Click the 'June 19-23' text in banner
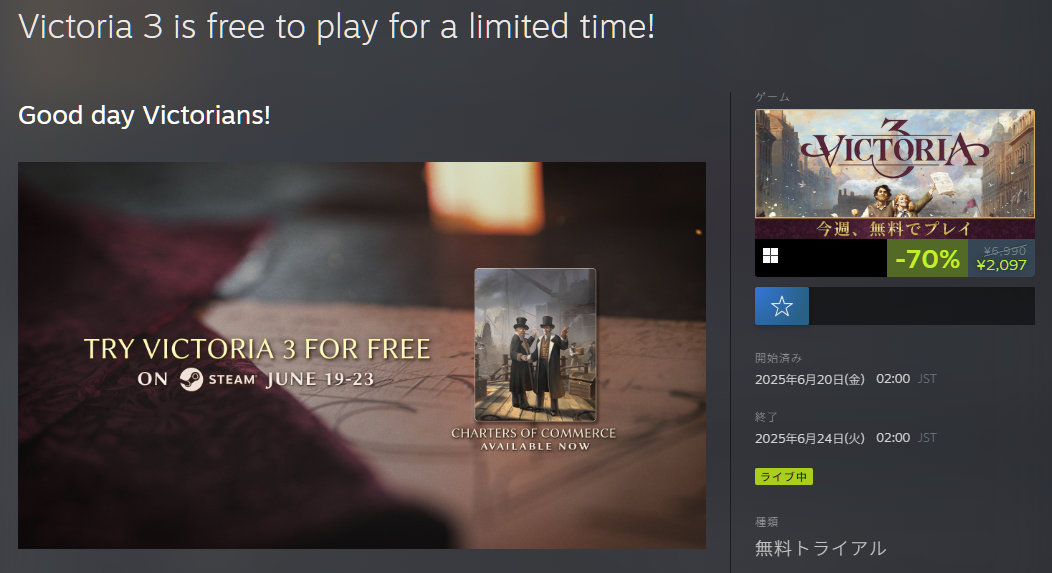 320,380
